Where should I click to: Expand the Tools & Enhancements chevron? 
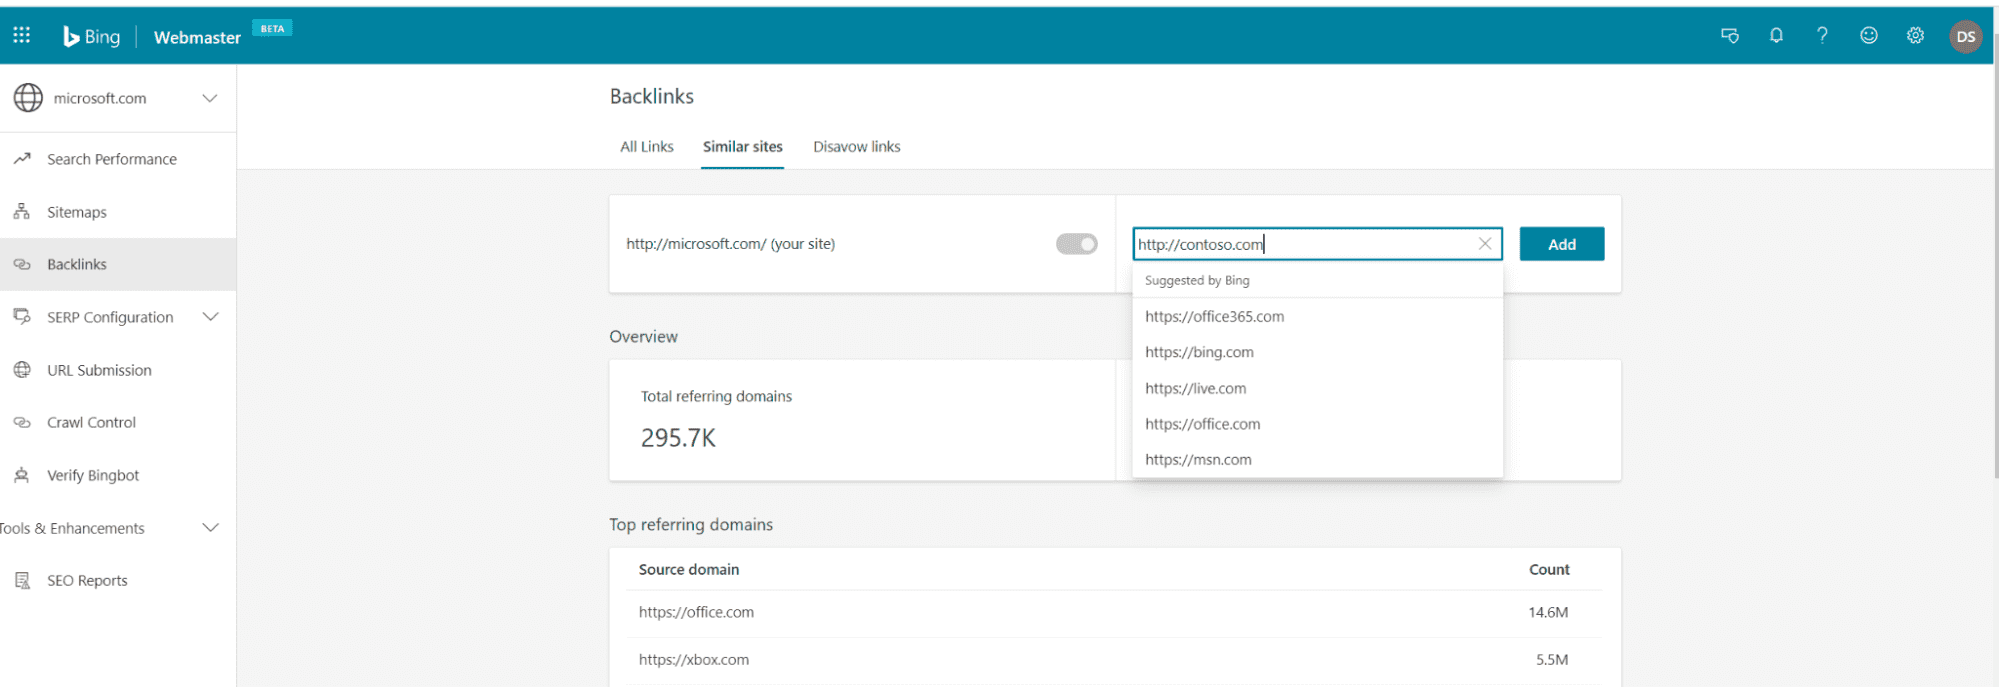(210, 528)
